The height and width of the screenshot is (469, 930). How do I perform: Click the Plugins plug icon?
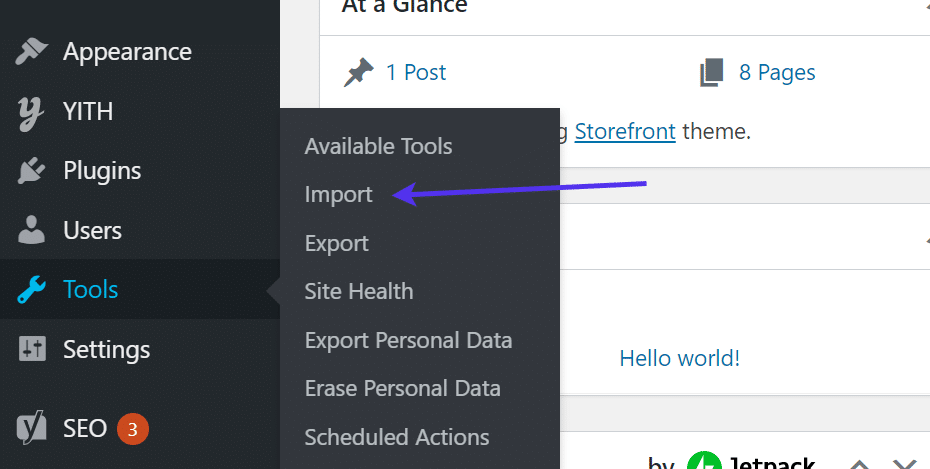click(31, 171)
